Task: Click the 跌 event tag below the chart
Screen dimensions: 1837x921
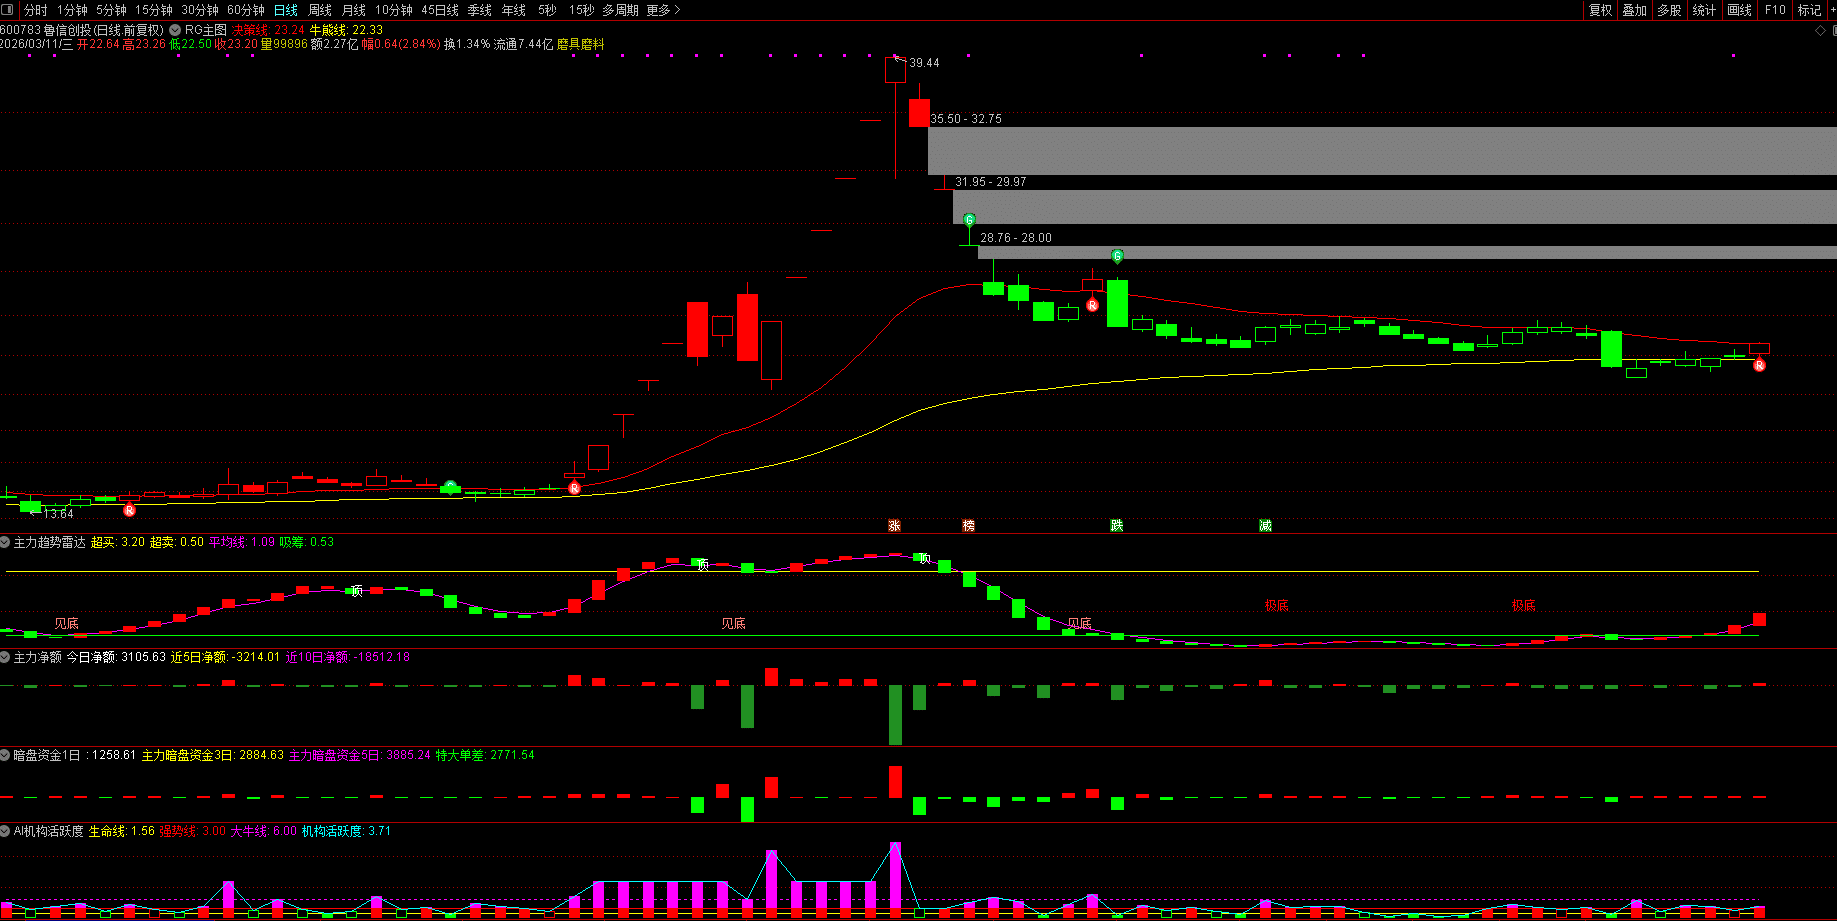Action: tap(1116, 526)
